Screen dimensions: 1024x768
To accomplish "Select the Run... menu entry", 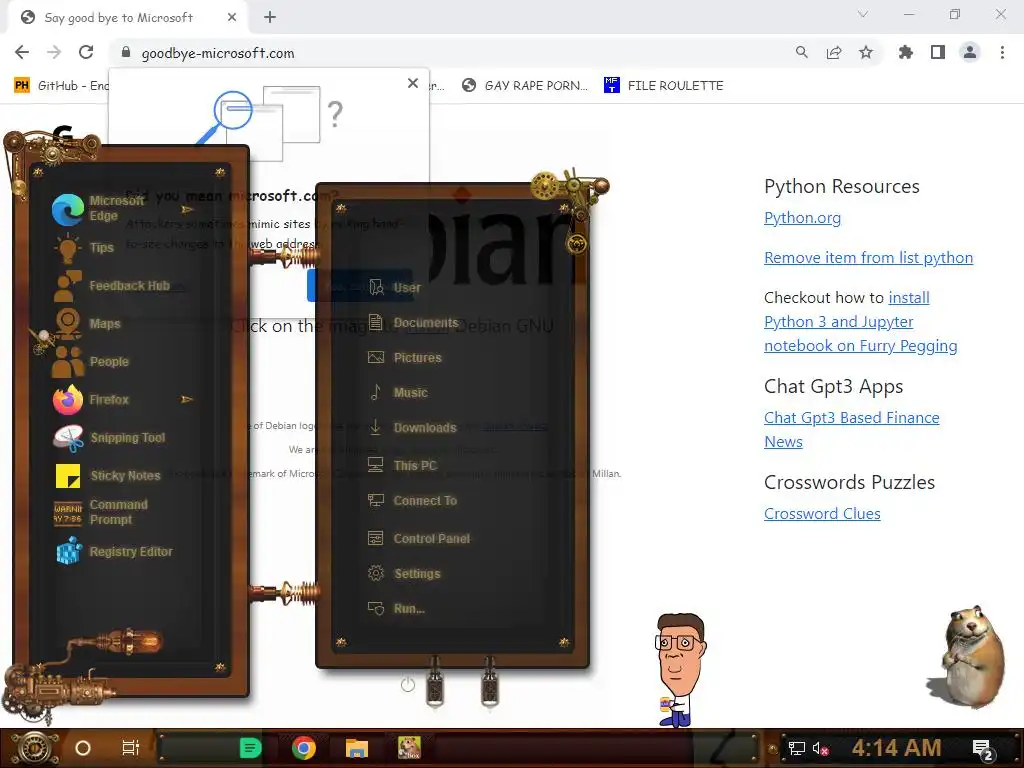I will point(396,609).
